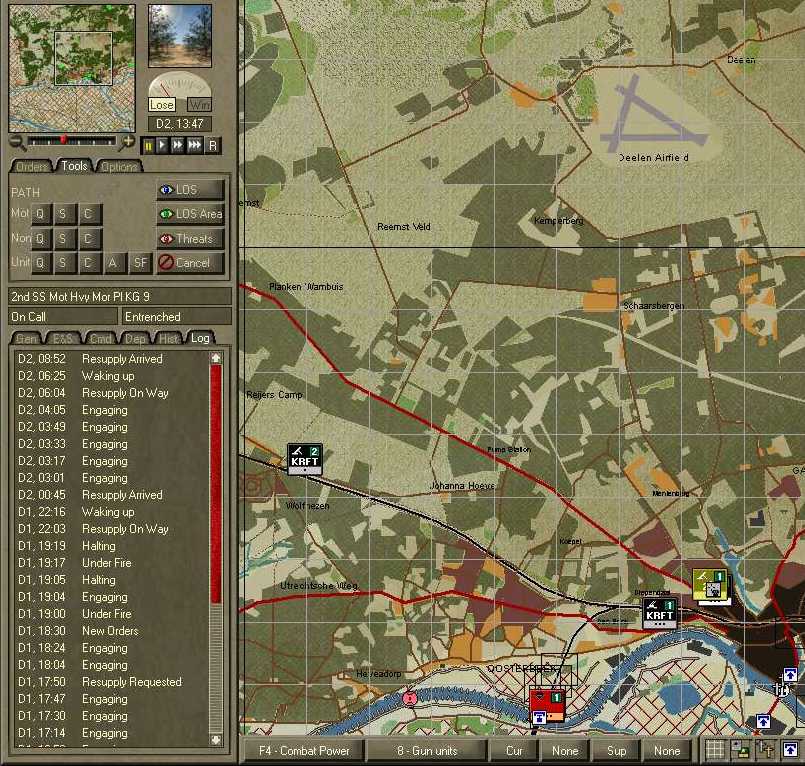Image resolution: width=805 pixels, height=766 pixels.
Task: Click the blue arrow icon in bottom toolbar
Action: [x=790, y=751]
